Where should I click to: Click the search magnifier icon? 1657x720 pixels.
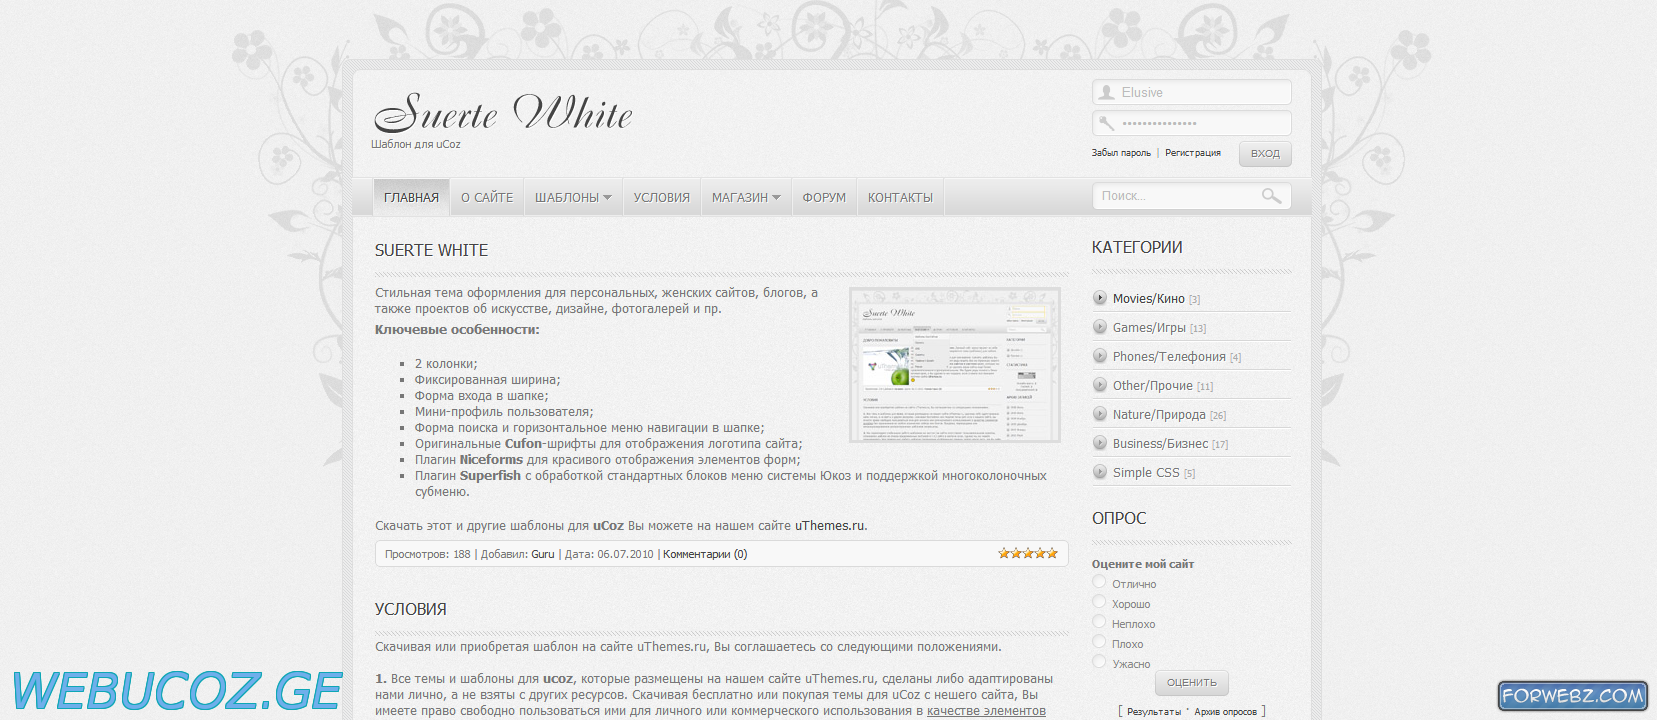click(1271, 196)
